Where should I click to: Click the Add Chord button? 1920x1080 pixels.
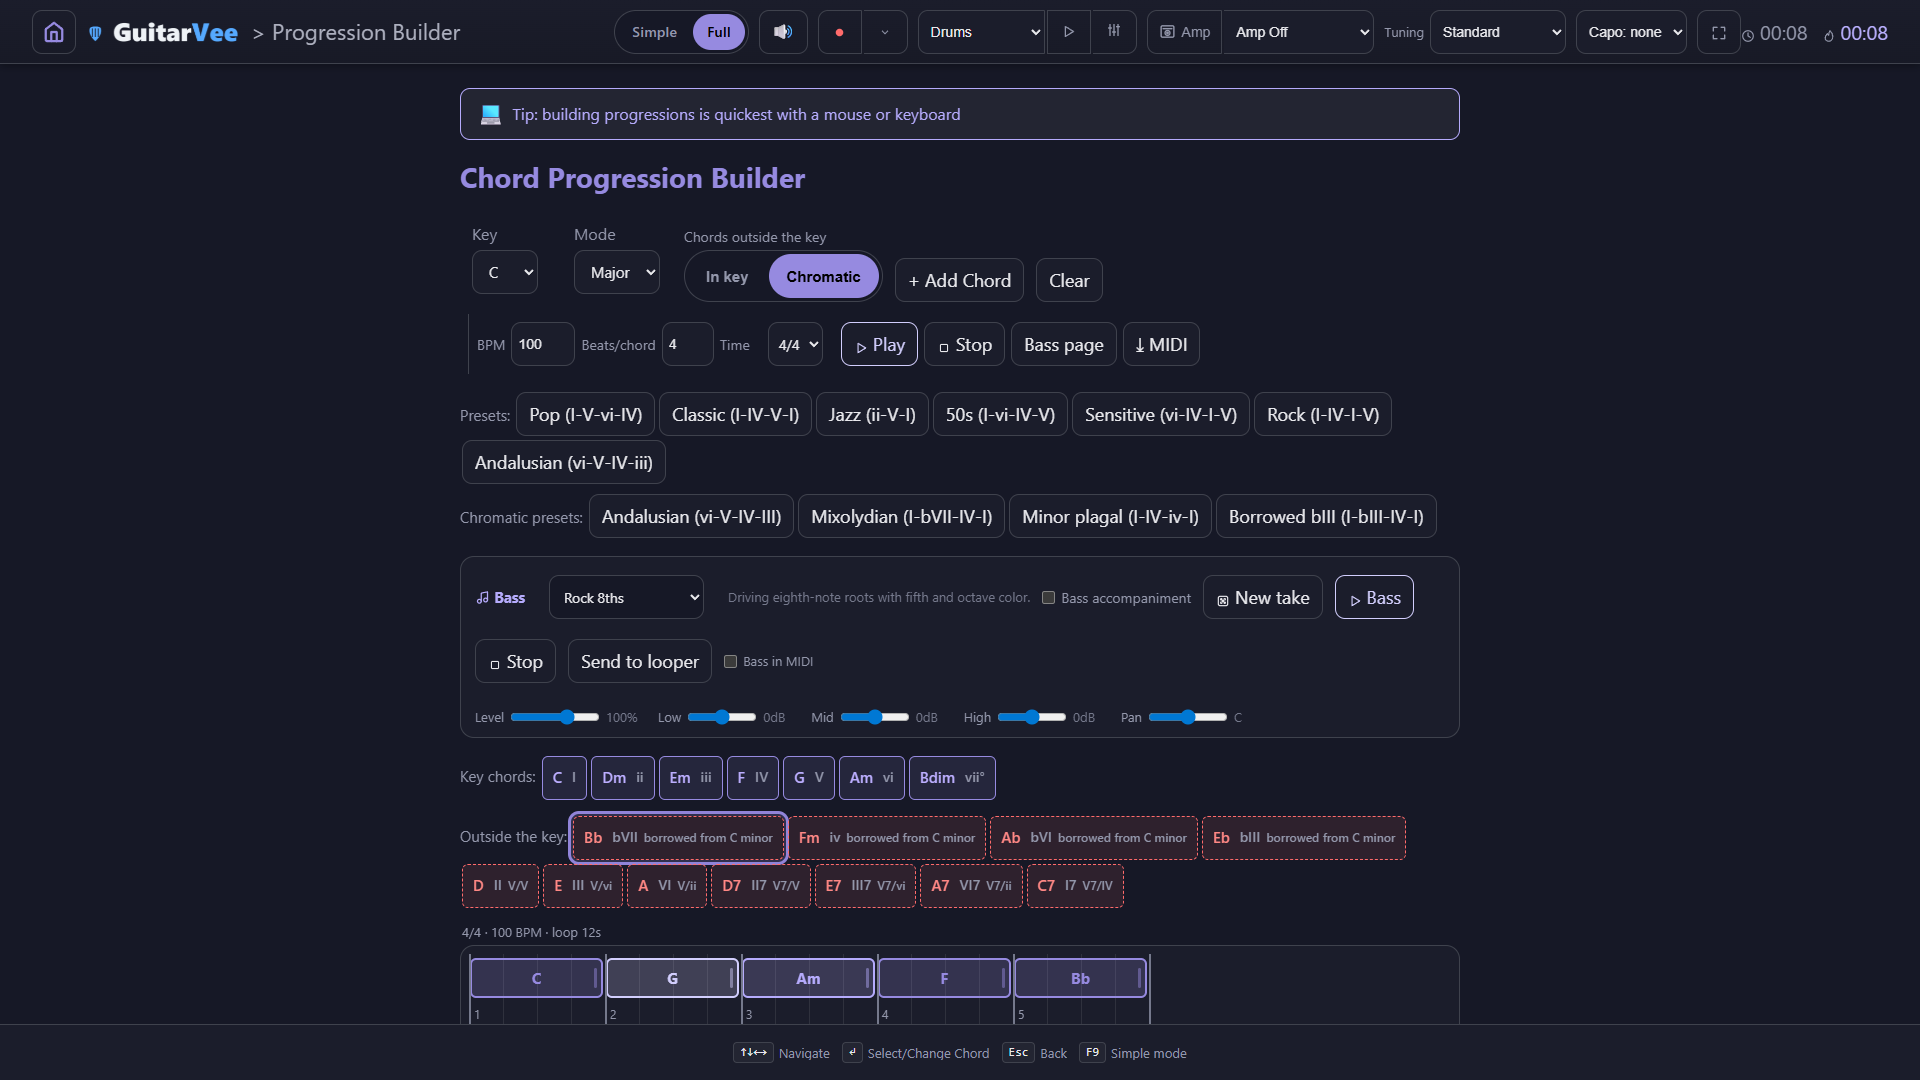tap(959, 280)
